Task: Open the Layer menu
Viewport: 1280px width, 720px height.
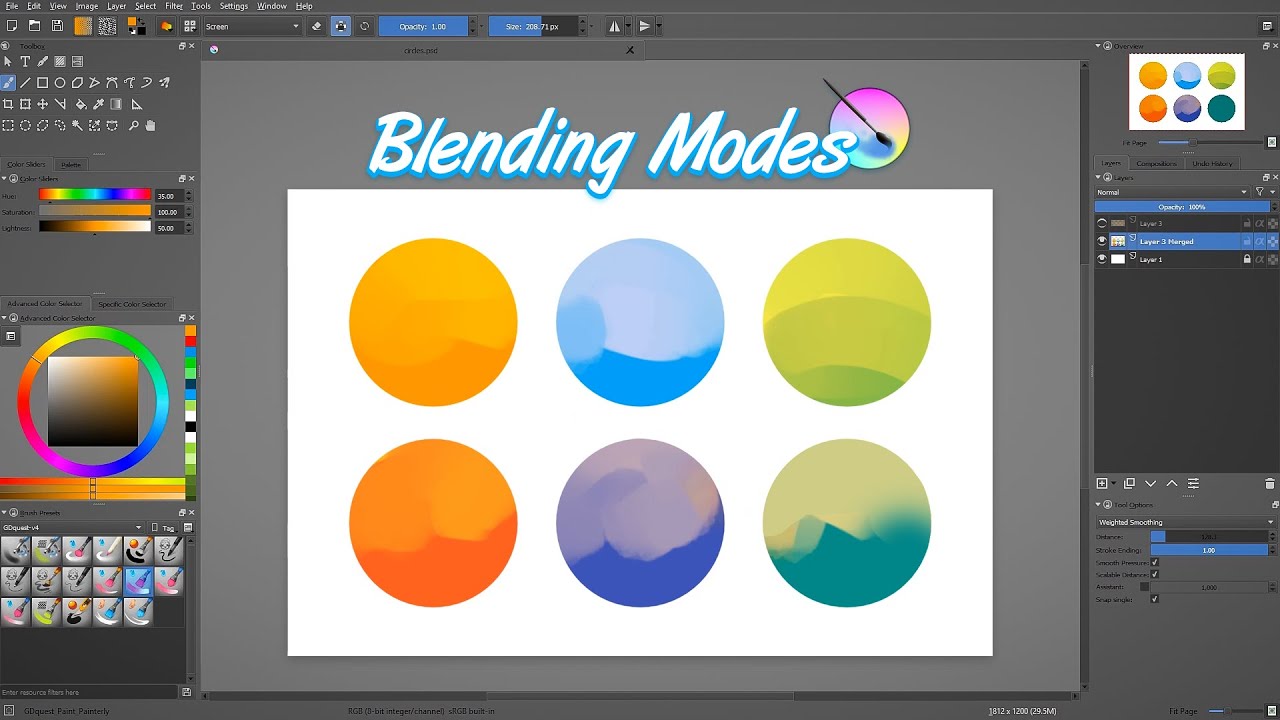Action: (x=117, y=6)
